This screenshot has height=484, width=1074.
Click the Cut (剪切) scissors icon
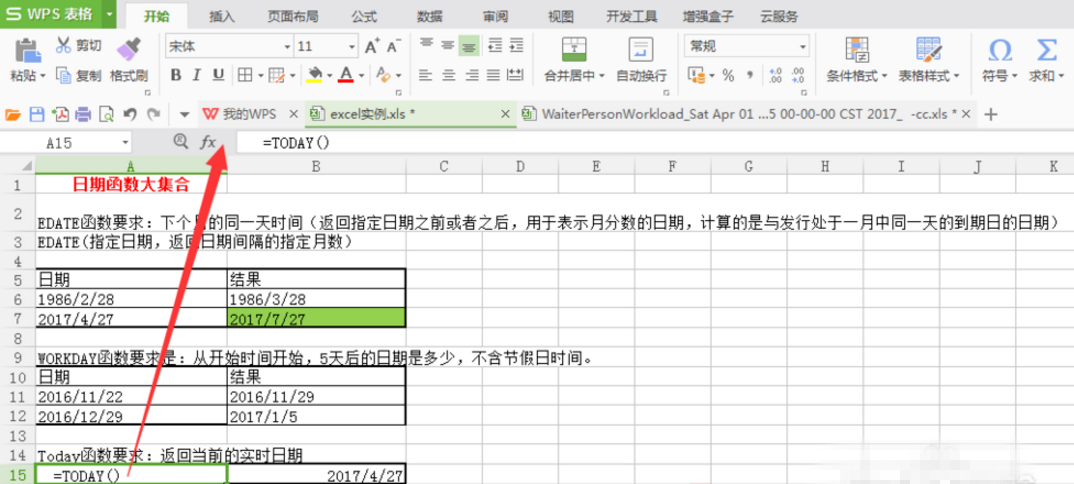(64, 46)
